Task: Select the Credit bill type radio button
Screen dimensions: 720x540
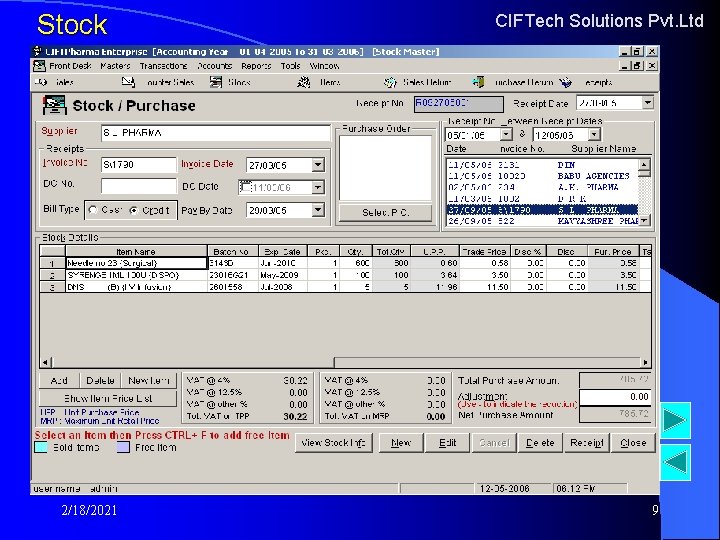Action: coord(134,210)
